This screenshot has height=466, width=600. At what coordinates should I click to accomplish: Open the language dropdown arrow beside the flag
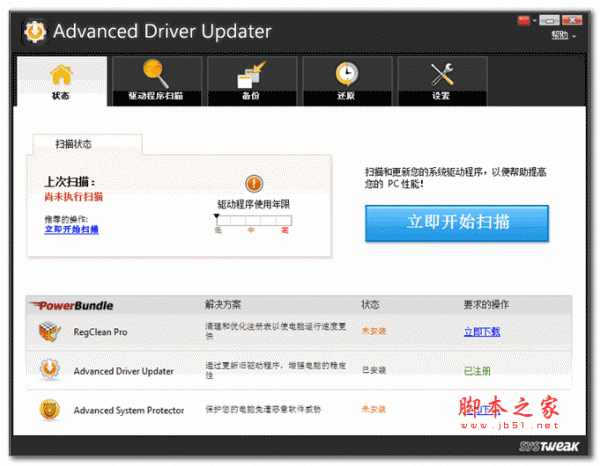pyautogui.click(x=535, y=21)
